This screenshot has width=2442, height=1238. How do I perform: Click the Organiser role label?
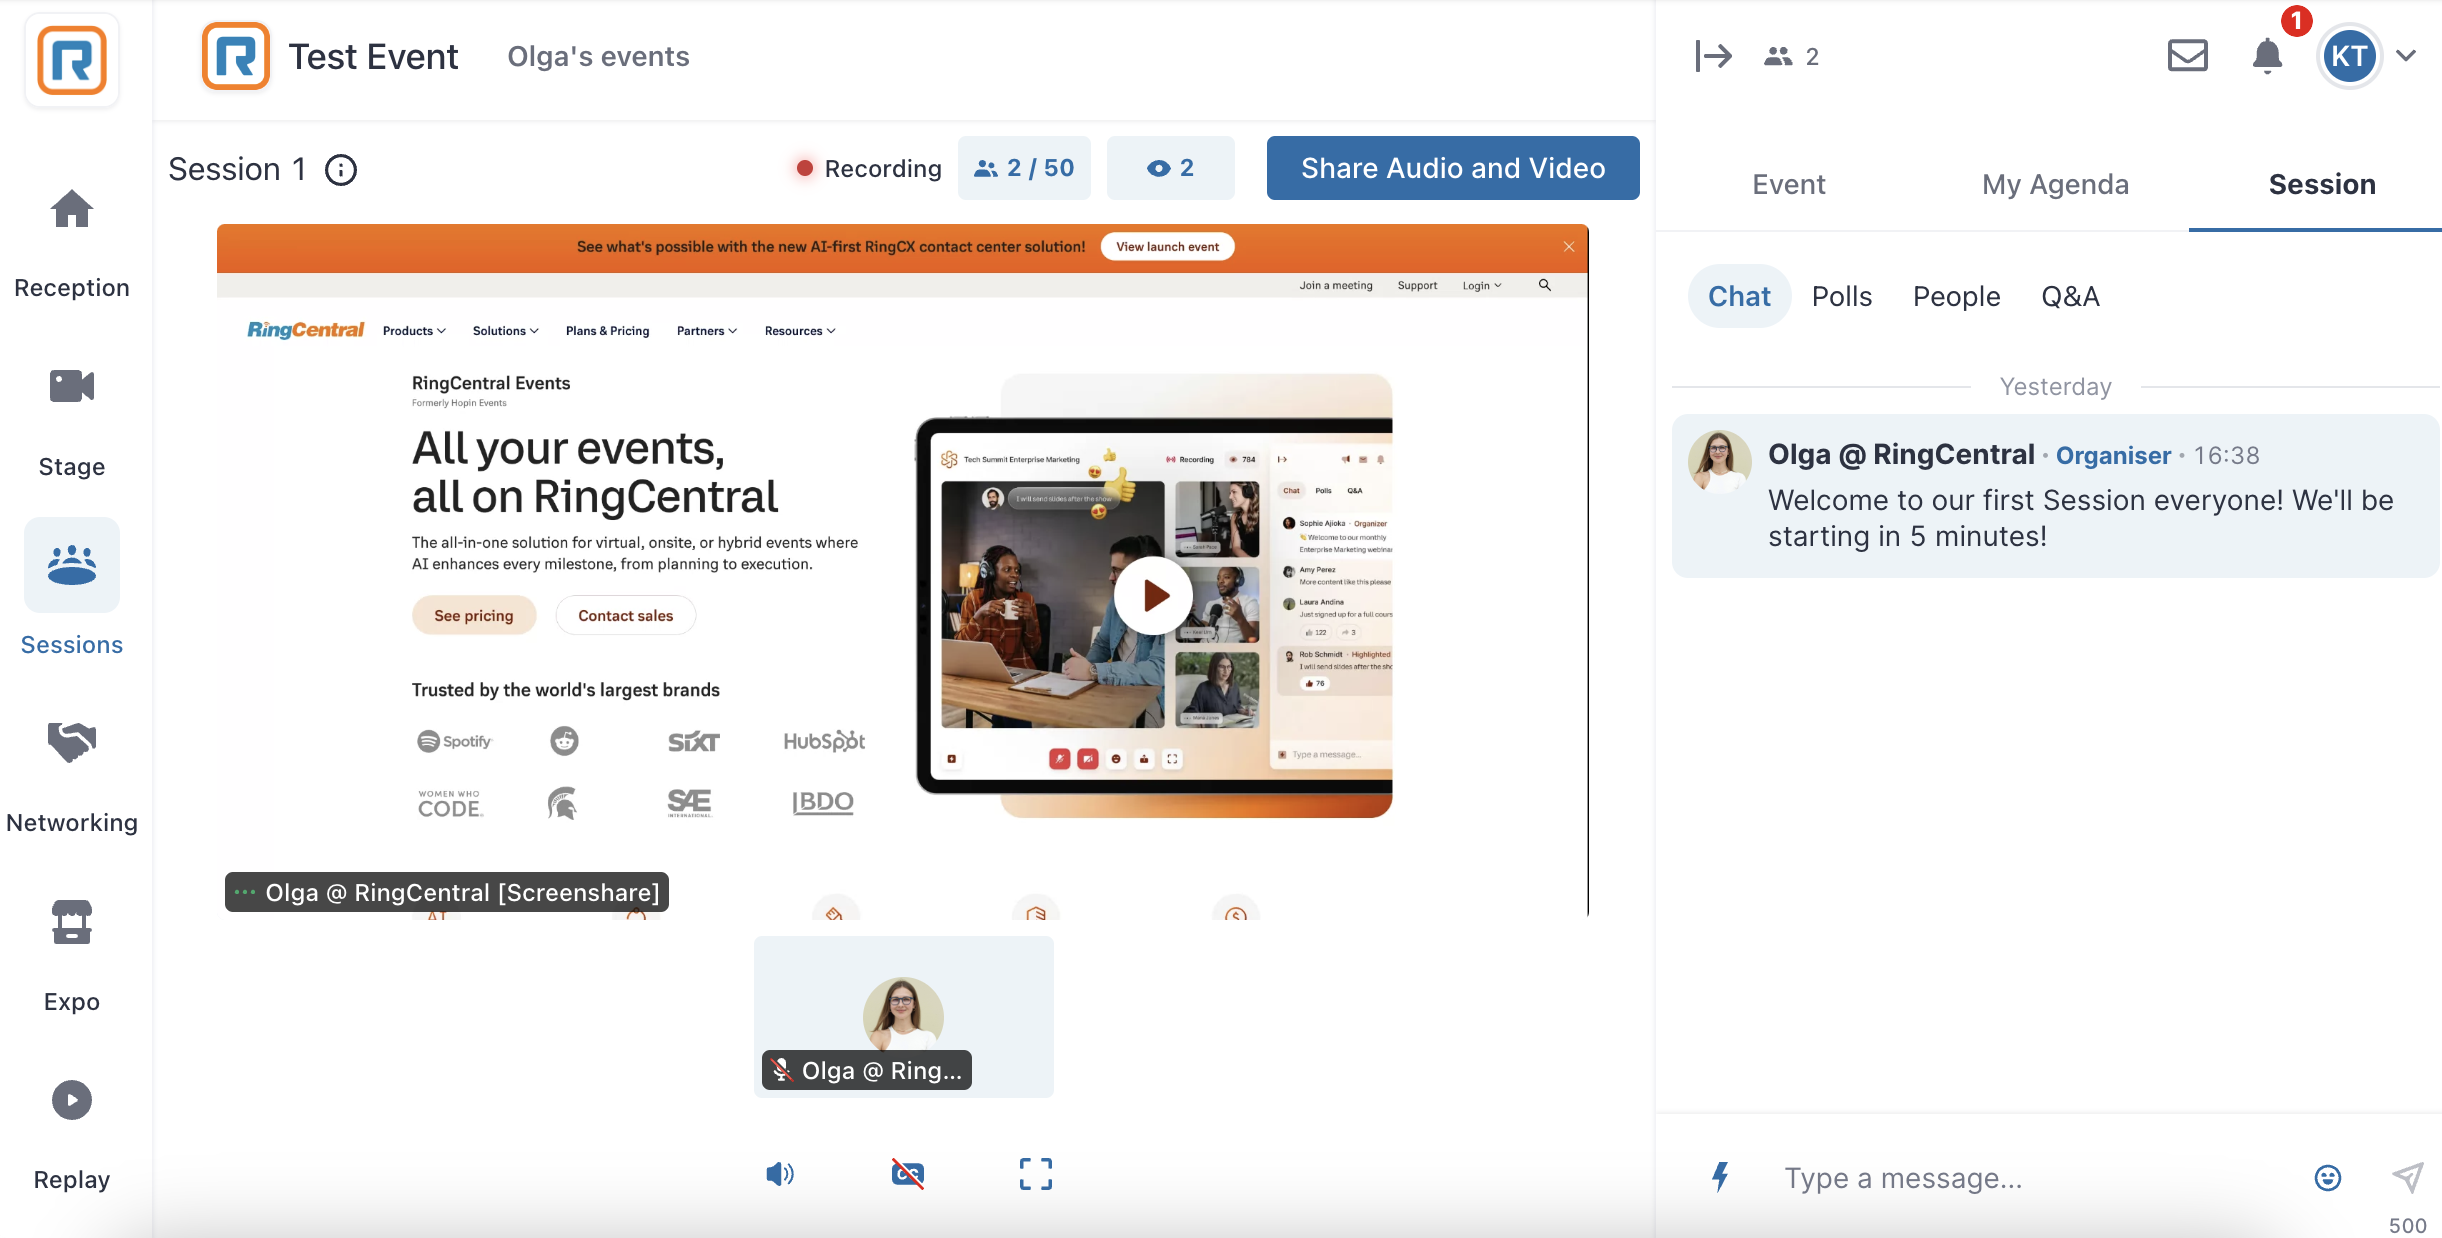pos(2113,456)
